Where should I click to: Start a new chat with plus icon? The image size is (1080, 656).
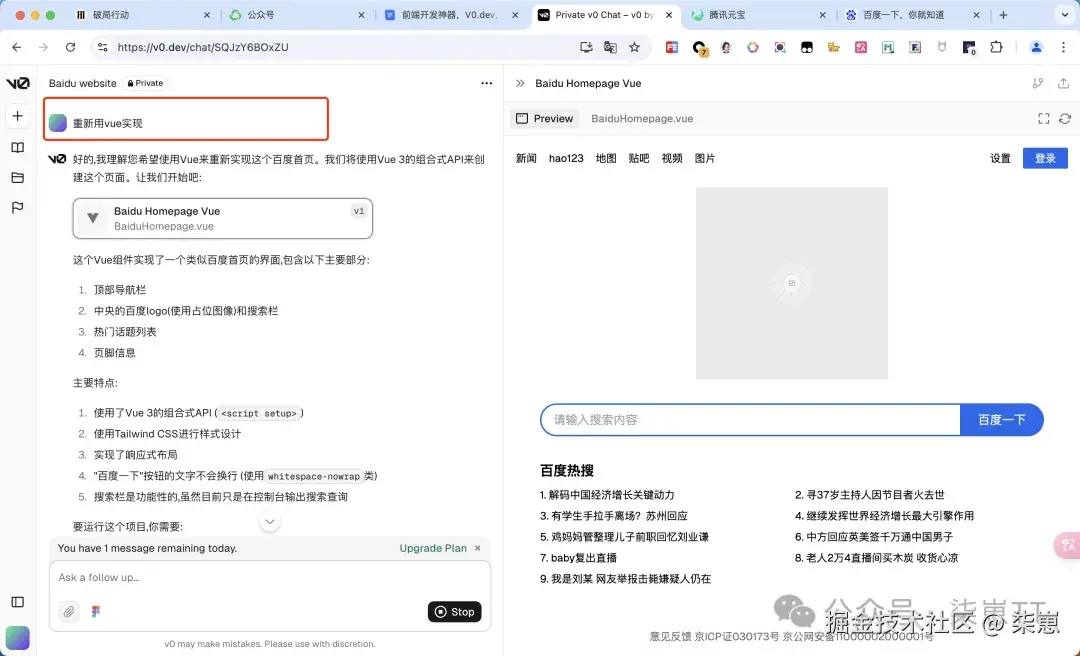(x=18, y=116)
